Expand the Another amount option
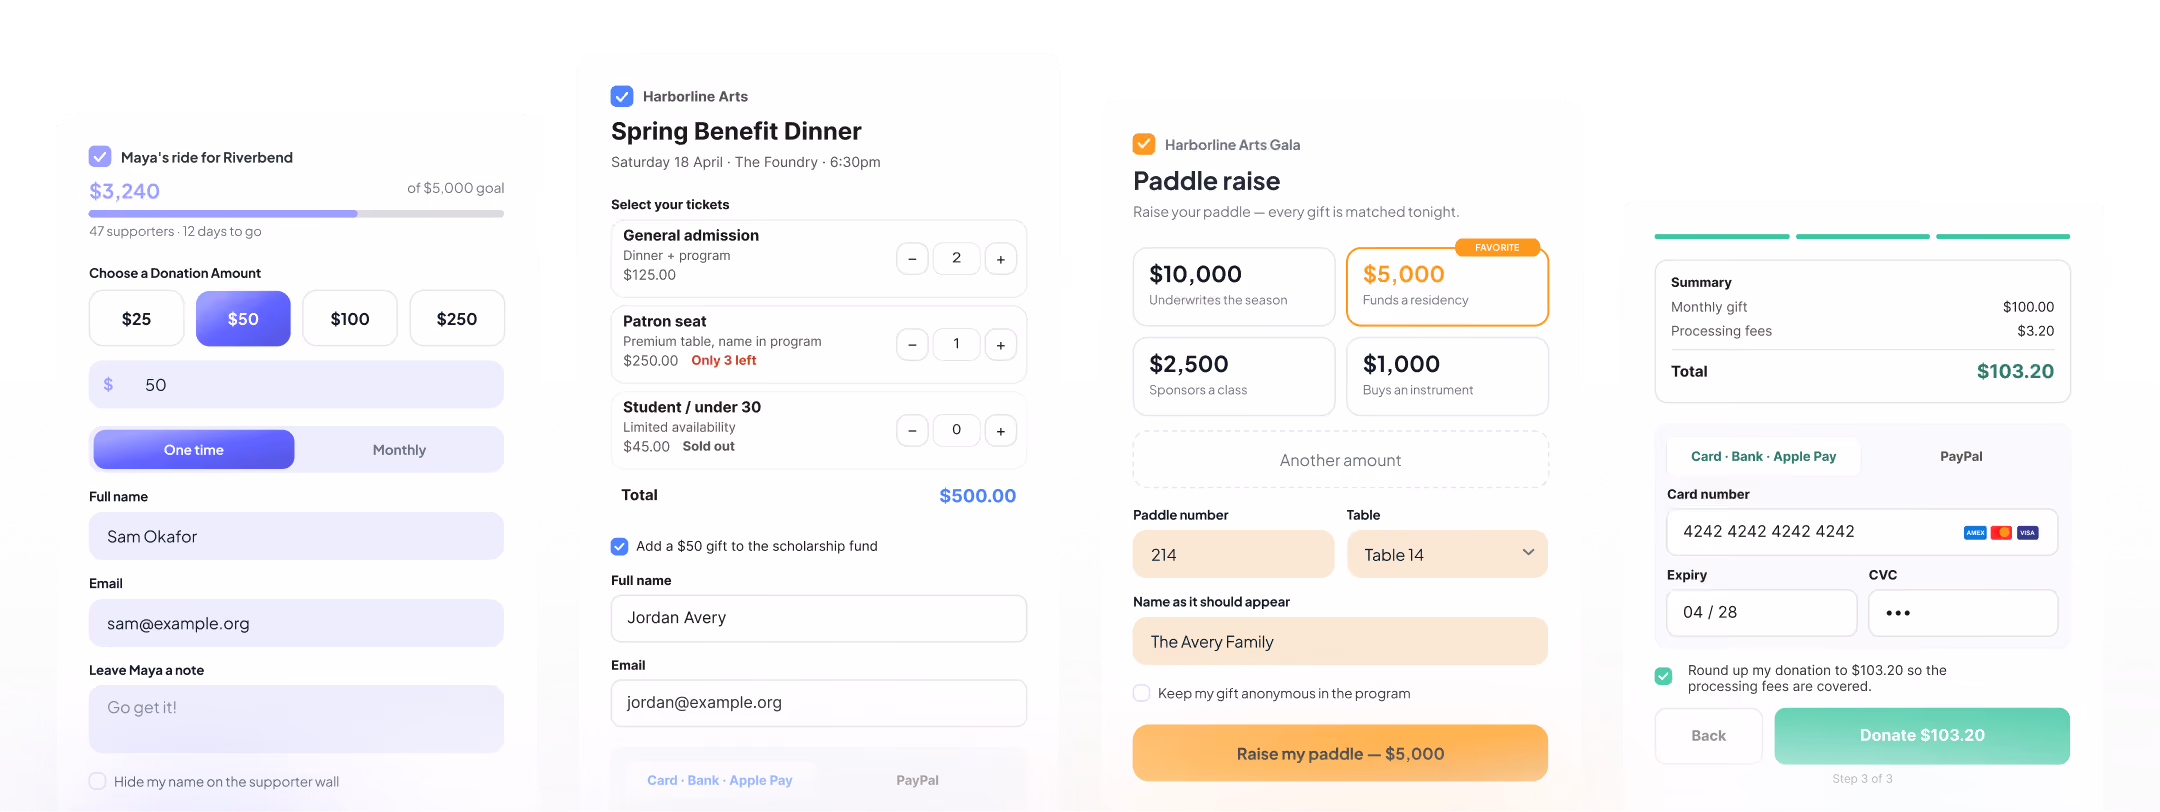This screenshot has width=2160, height=812. point(1340,460)
